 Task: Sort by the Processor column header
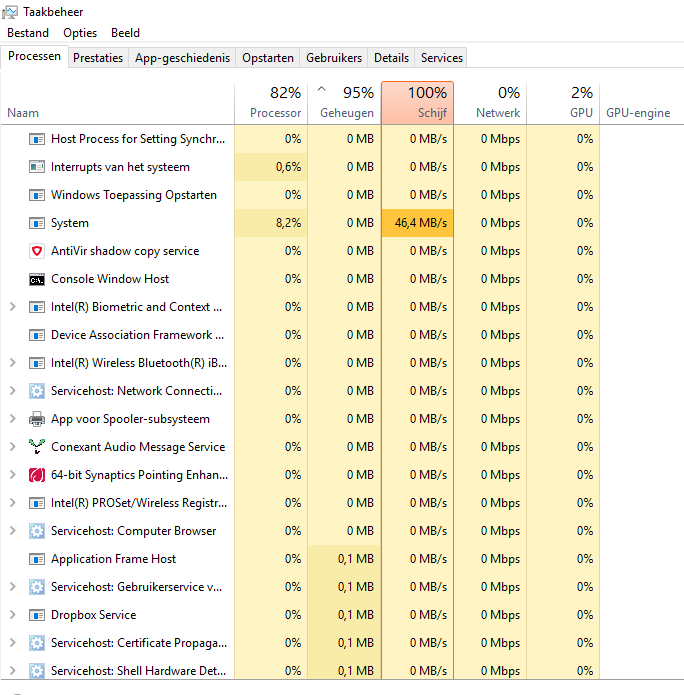[x=271, y=103]
